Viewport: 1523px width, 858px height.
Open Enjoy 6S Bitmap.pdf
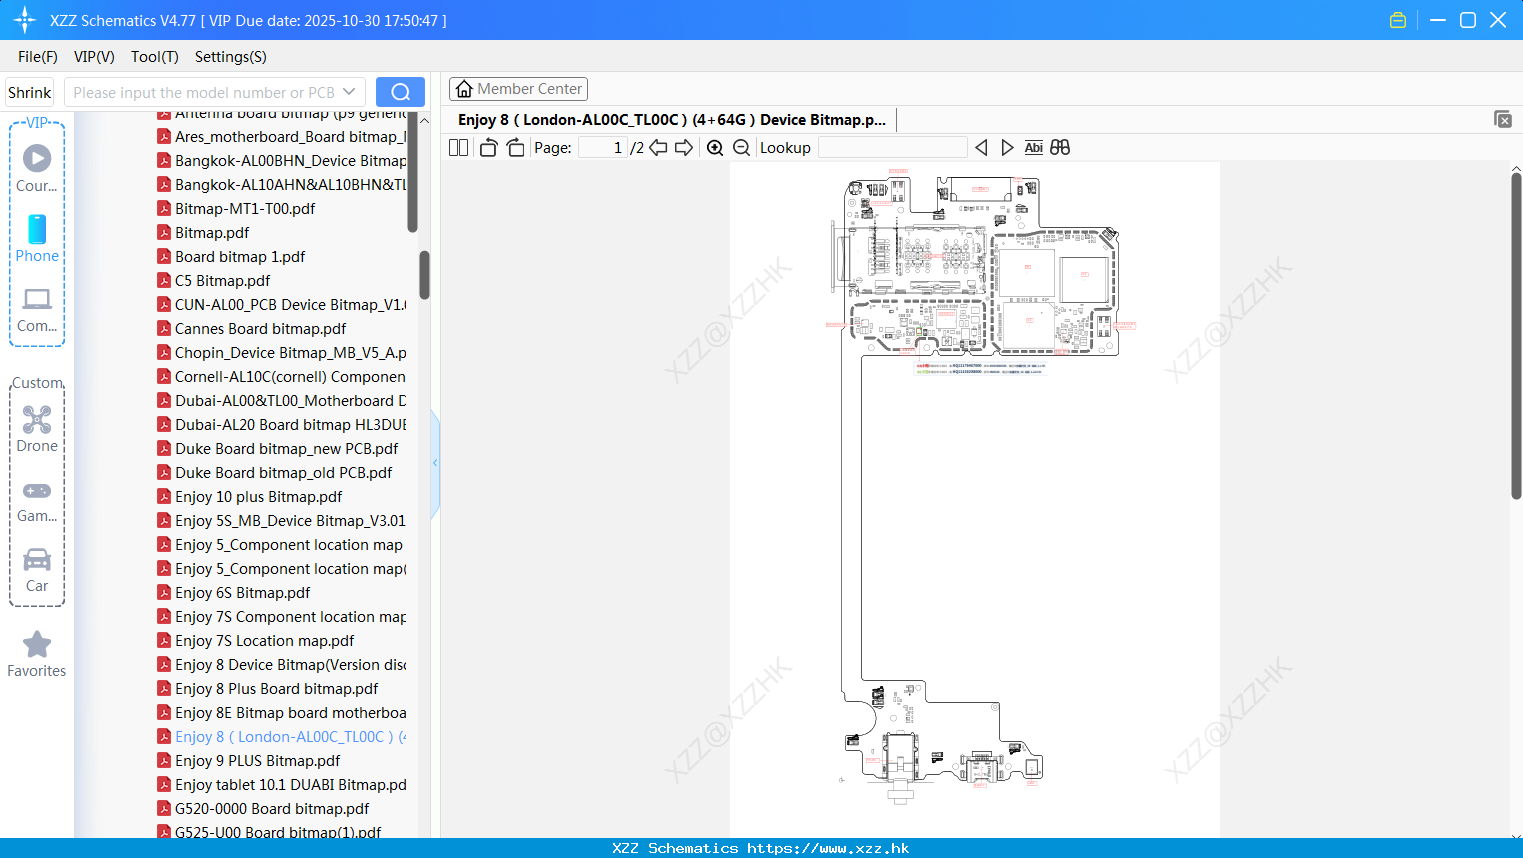pyautogui.click(x=233, y=593)
